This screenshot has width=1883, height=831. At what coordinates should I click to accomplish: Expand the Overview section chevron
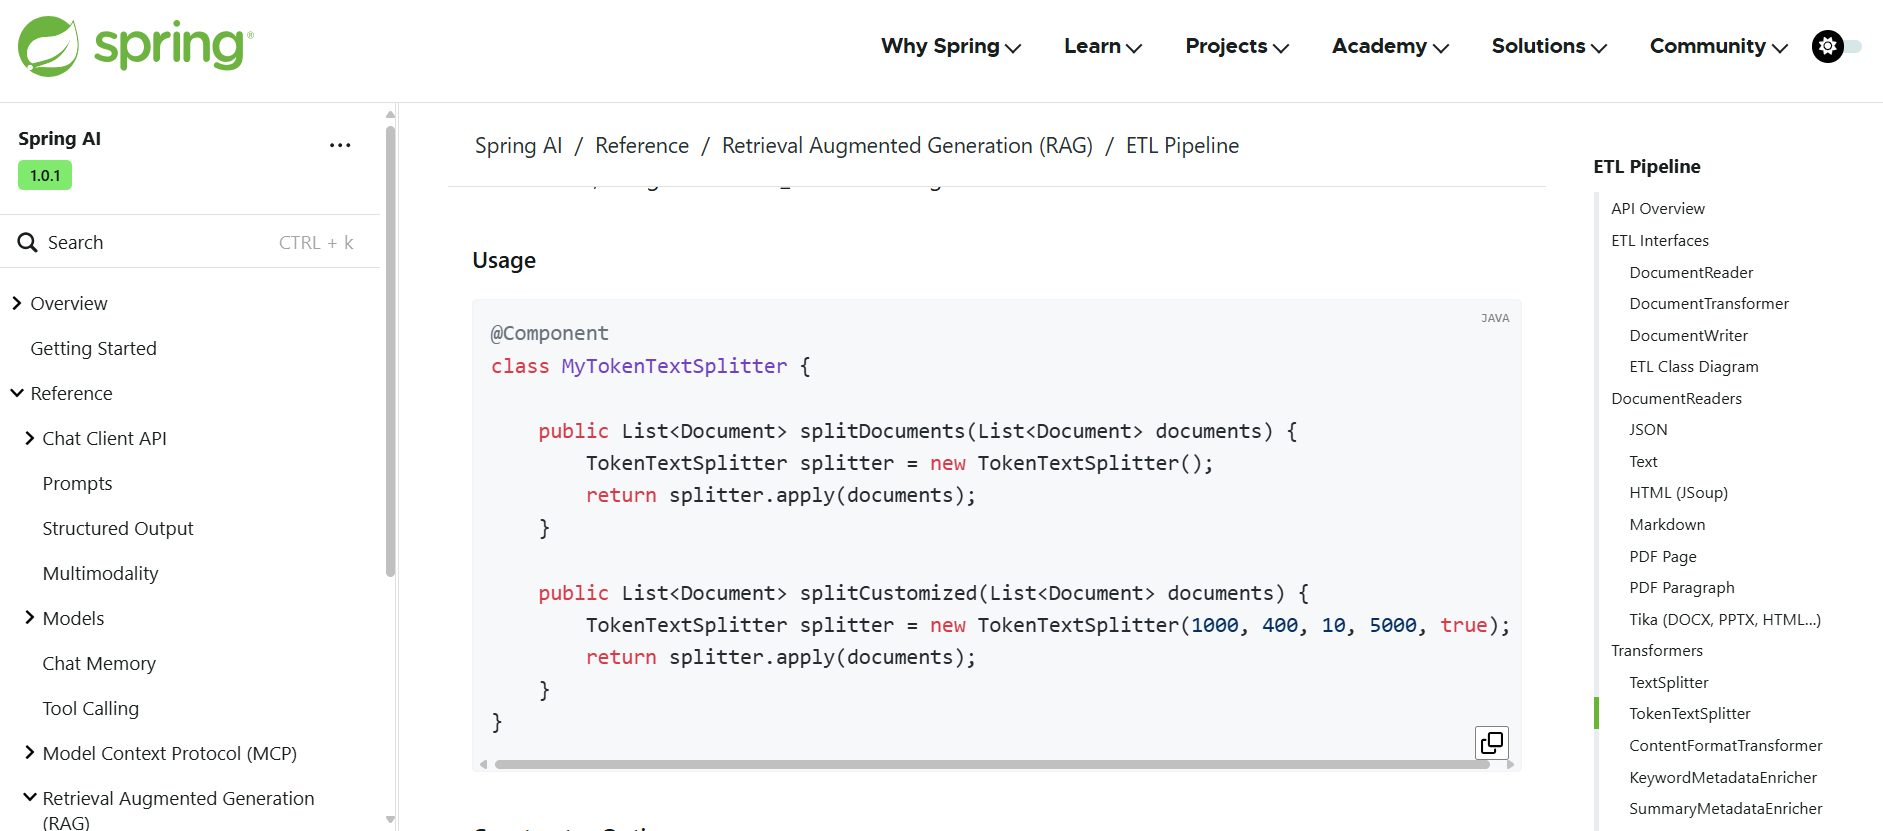[17, 303]
